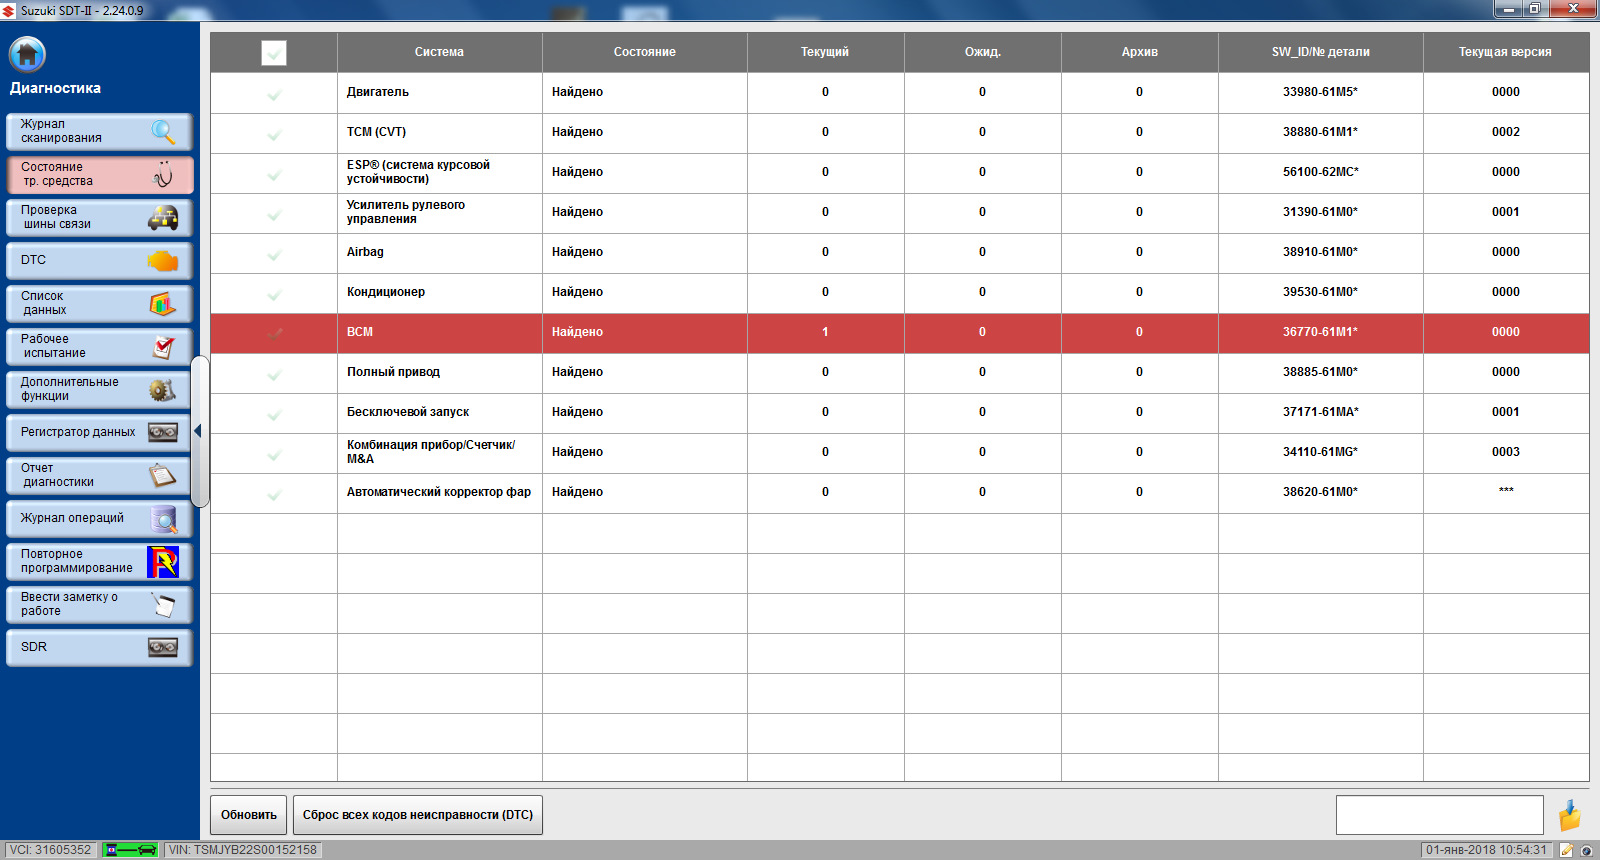Toggle checkbox for ESP row
The image size is (1600, 860).
pyautogui.click(x=274, y=173)
